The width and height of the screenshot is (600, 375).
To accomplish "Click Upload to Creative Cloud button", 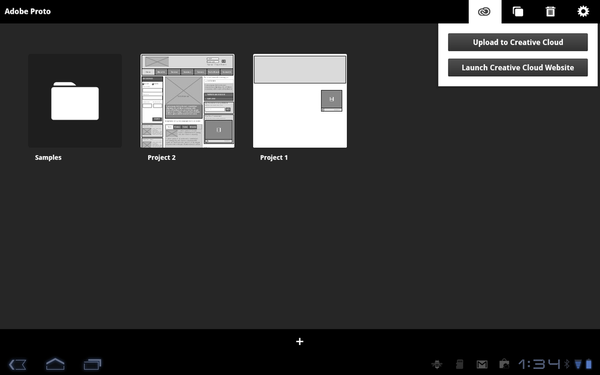I will (518, 42).
